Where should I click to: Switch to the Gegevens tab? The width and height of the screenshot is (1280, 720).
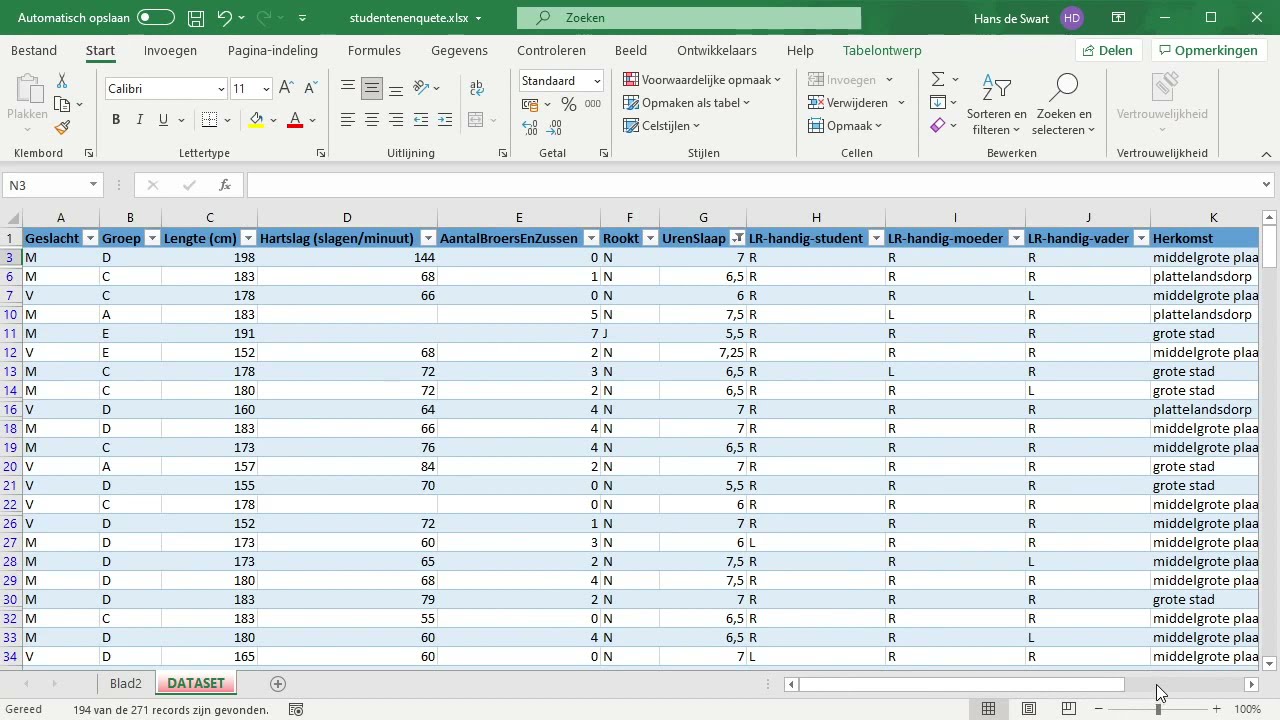(x=459, y=51)
